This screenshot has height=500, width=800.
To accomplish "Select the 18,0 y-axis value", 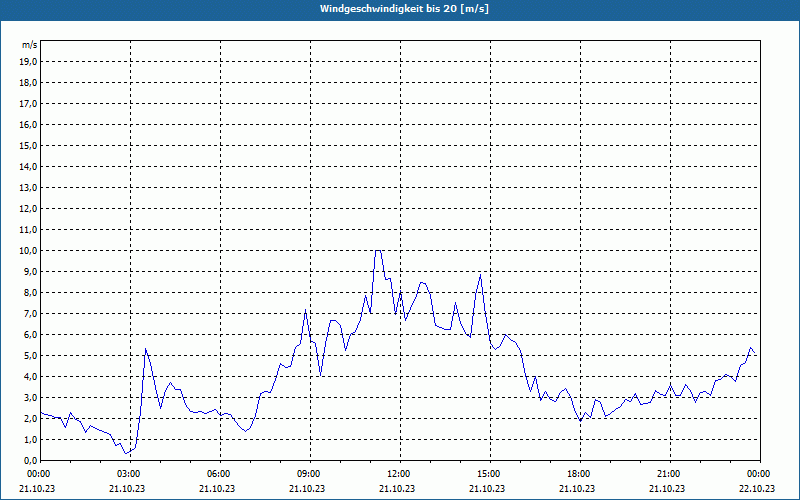I will [28, 83].
